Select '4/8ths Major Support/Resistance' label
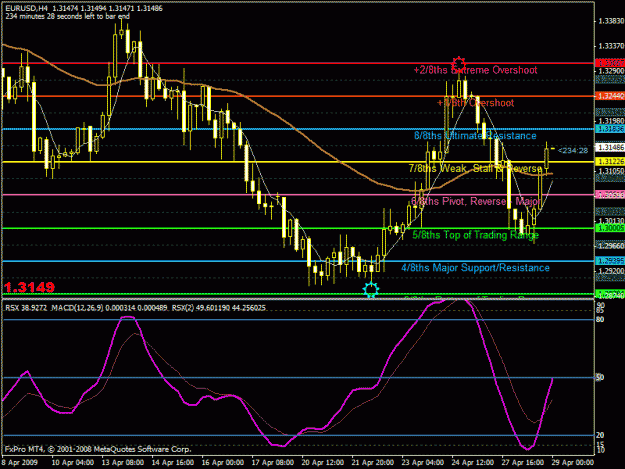The image size is (625, 469). (x=475, y=268)
